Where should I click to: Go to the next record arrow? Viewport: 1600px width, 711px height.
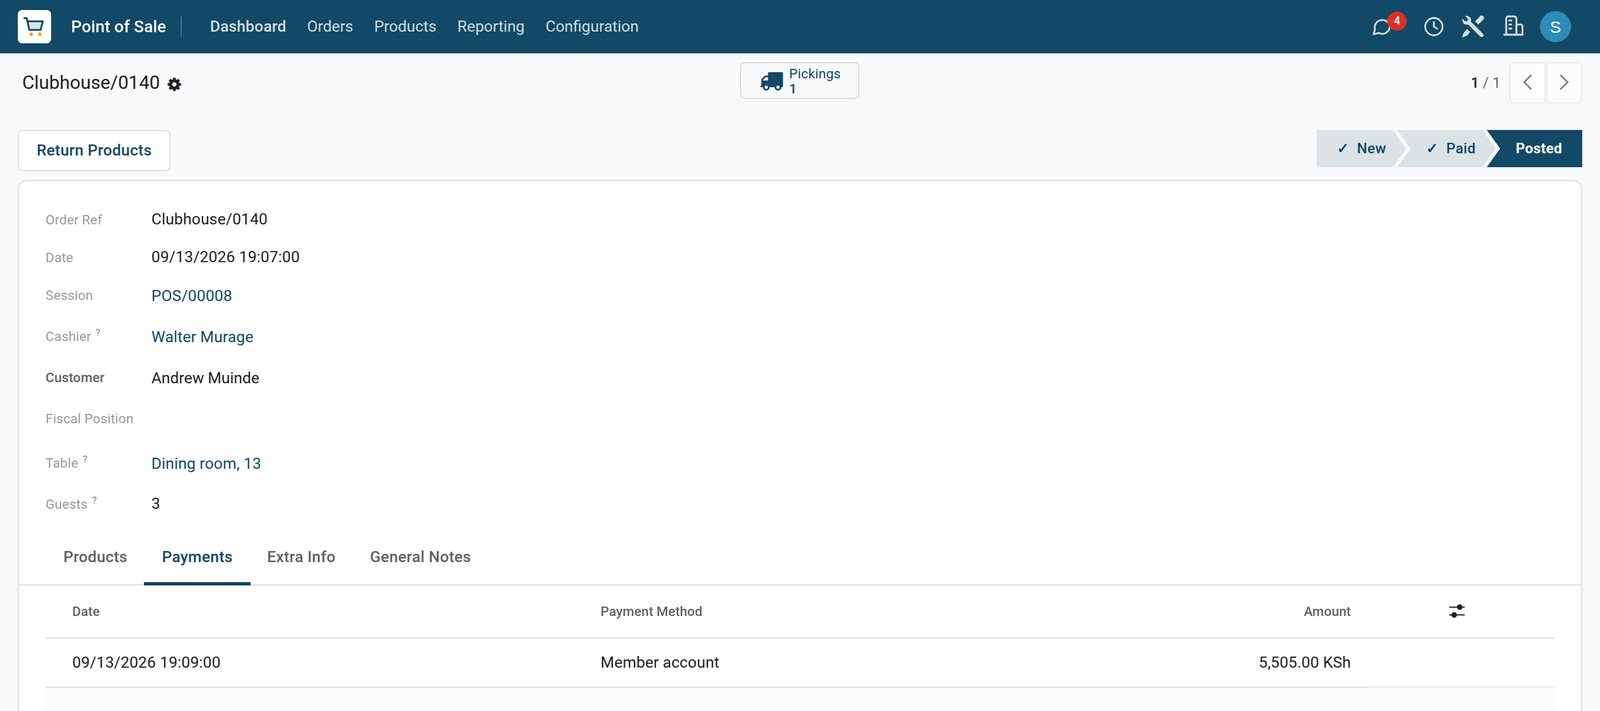[1564, 83]
